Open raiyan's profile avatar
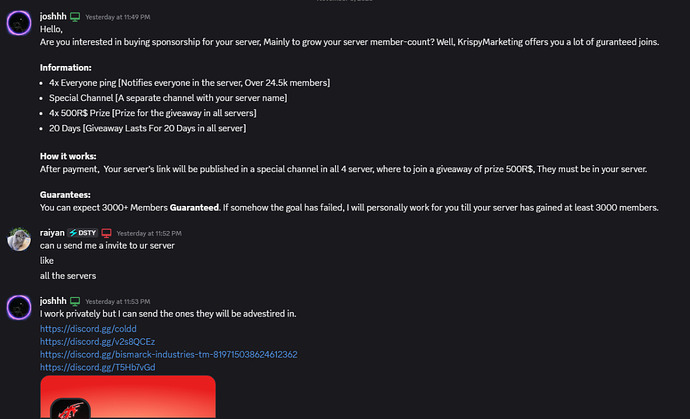 pyautogui.click(x=21, y=239)
